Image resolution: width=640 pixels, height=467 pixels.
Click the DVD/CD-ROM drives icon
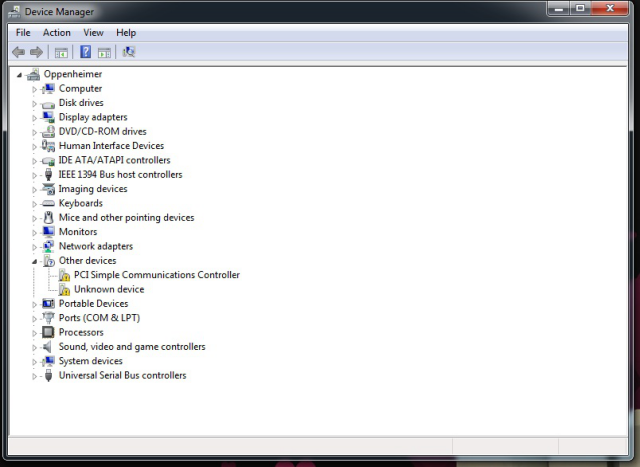pyautogui.click(x=48, y=131)
